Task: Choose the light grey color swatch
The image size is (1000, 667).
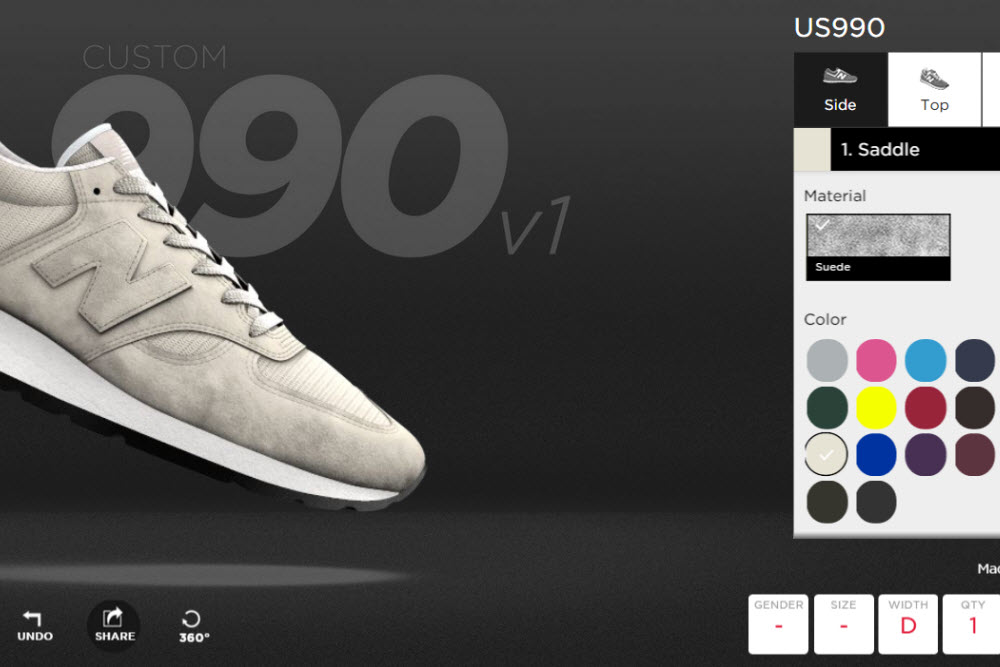Action: tap(827, 360)
